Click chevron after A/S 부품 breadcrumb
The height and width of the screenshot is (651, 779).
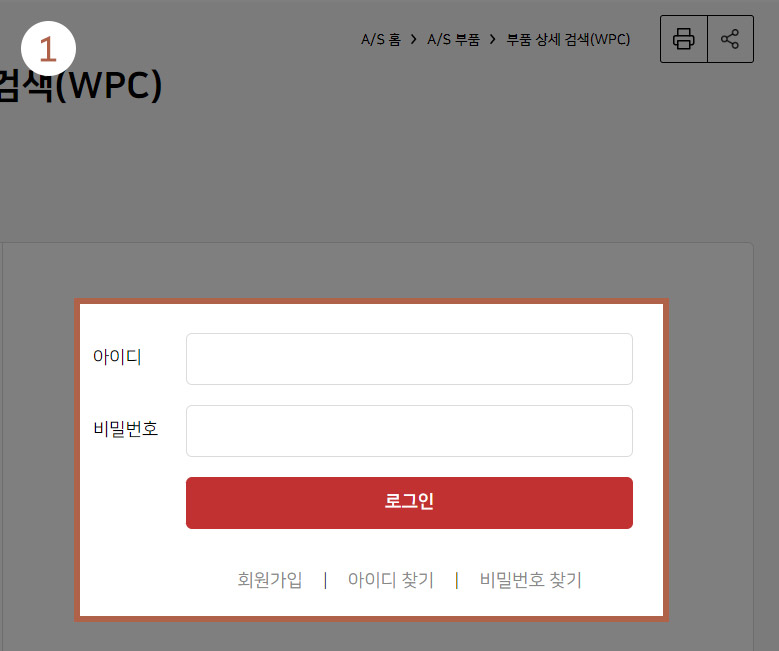click(492, 39)
